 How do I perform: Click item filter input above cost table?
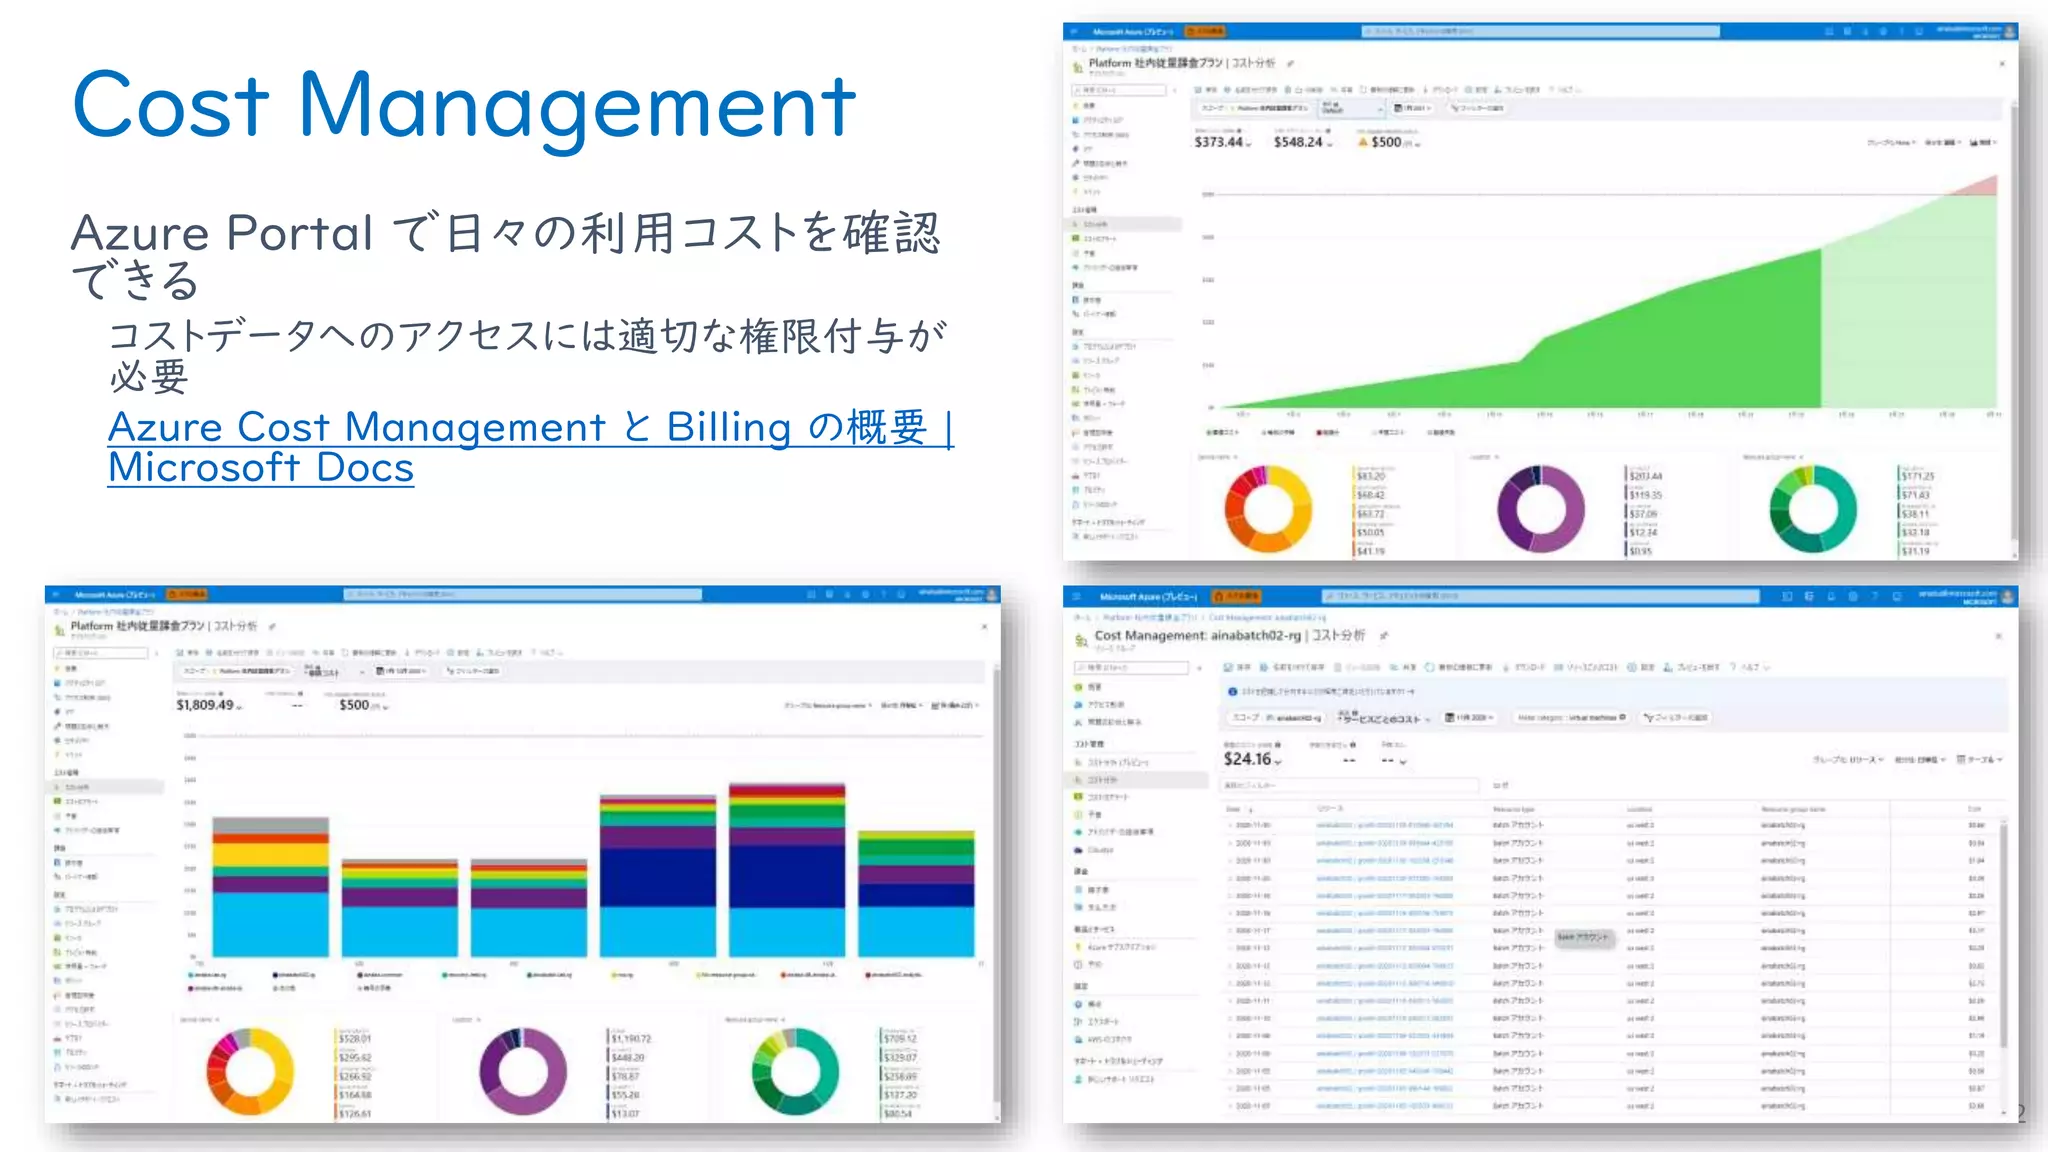[x=1349, y=786]
